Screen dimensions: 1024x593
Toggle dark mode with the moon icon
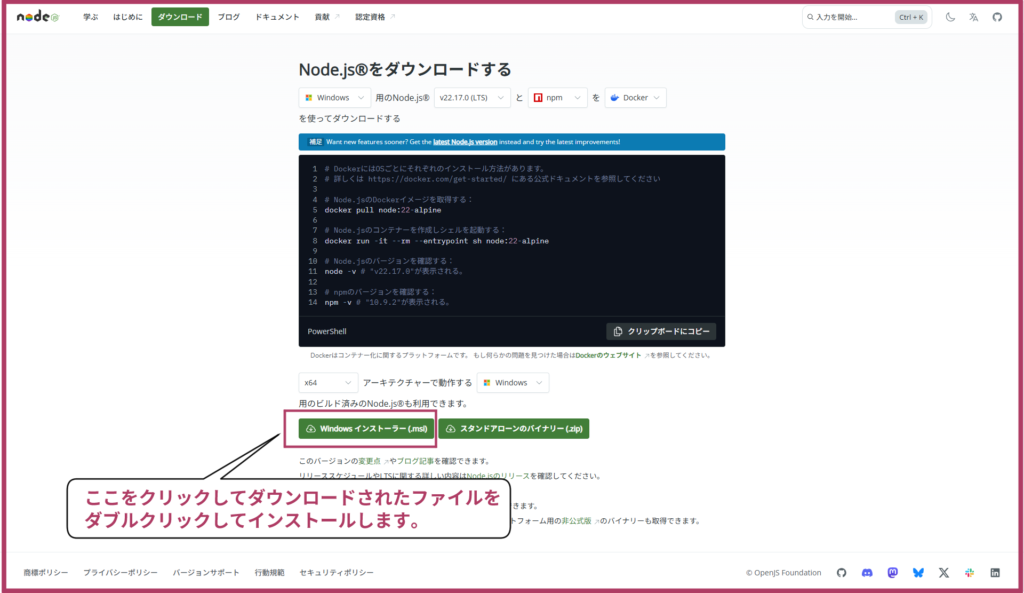950,17
